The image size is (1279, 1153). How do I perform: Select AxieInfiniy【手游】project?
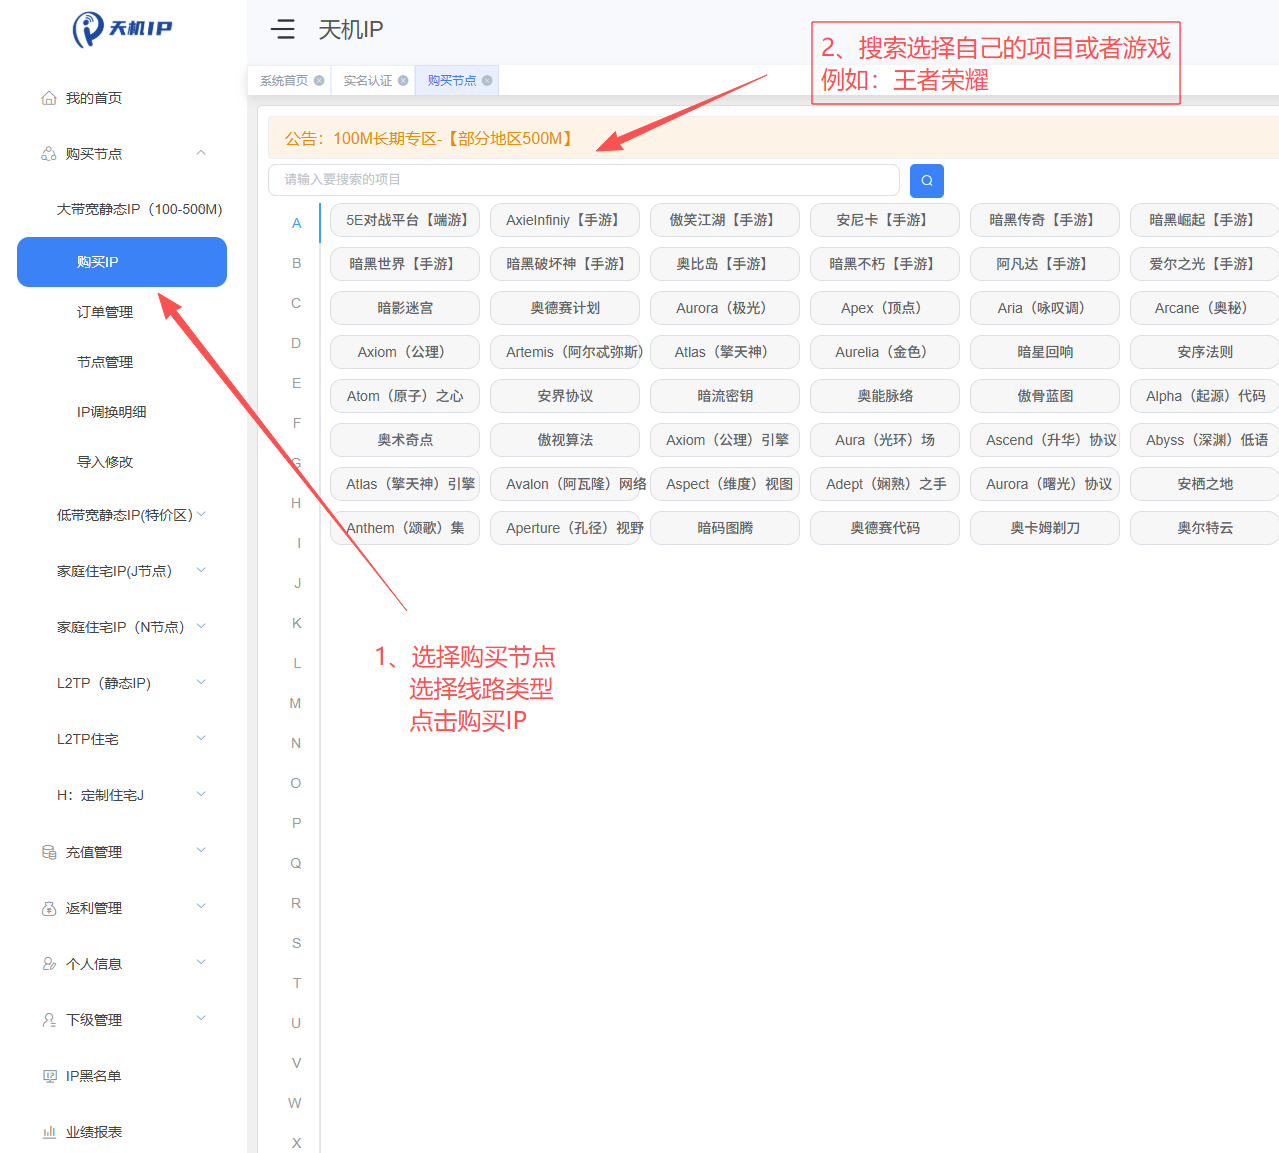[x=565, y=220]
